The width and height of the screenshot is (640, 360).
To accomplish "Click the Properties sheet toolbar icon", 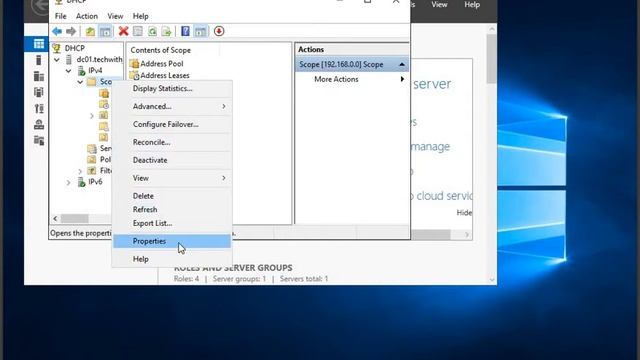I will [x=138, y=31].
